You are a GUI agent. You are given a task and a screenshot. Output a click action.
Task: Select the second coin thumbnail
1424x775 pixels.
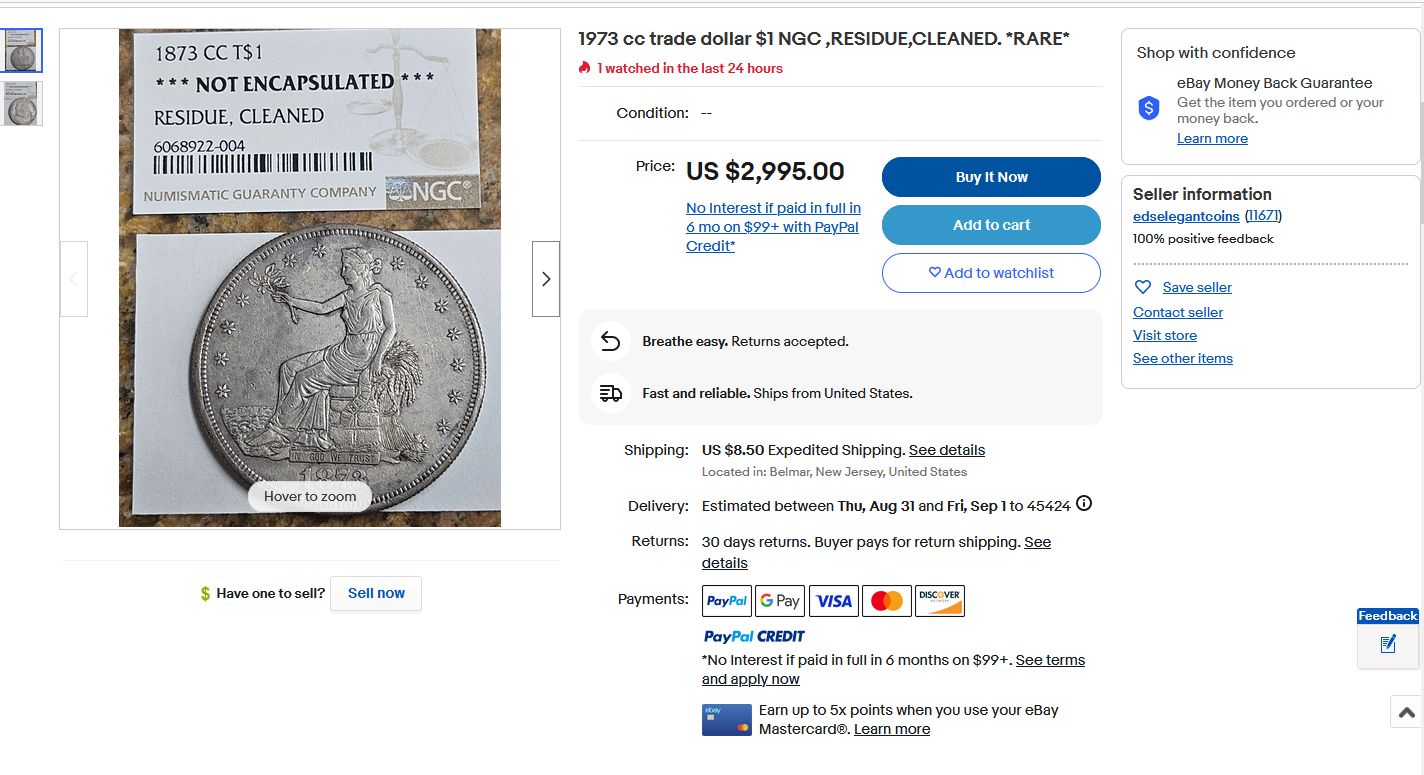click(x=23, y=103)
